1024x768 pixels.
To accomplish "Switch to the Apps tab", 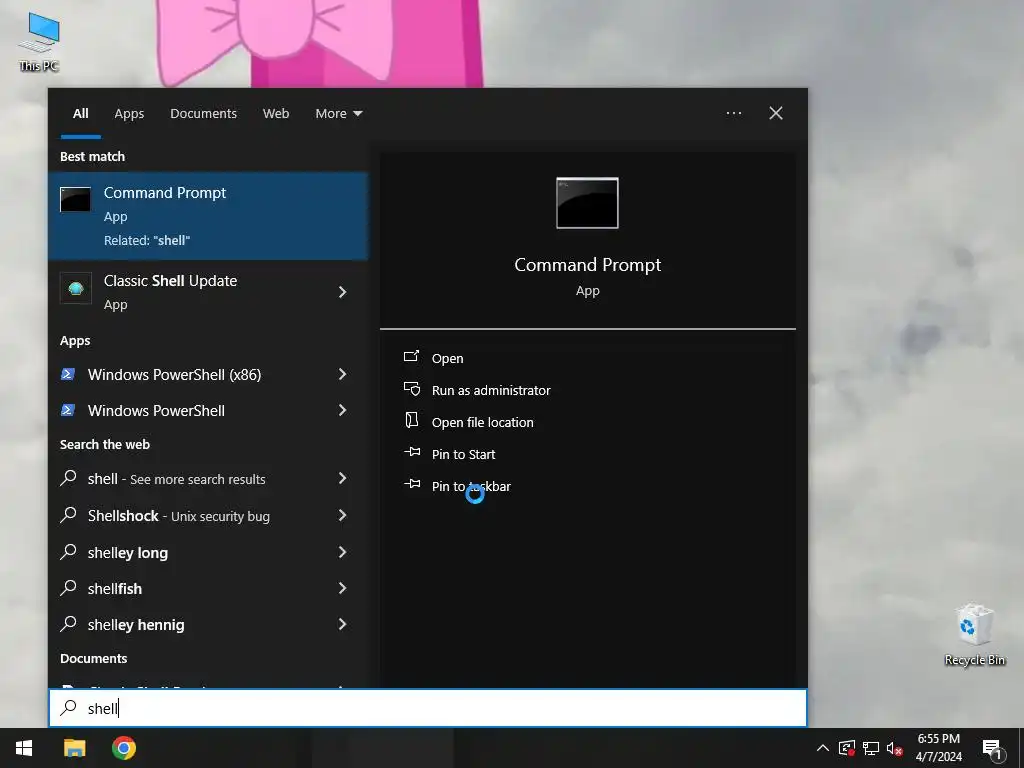I will [x=129, y=114].
